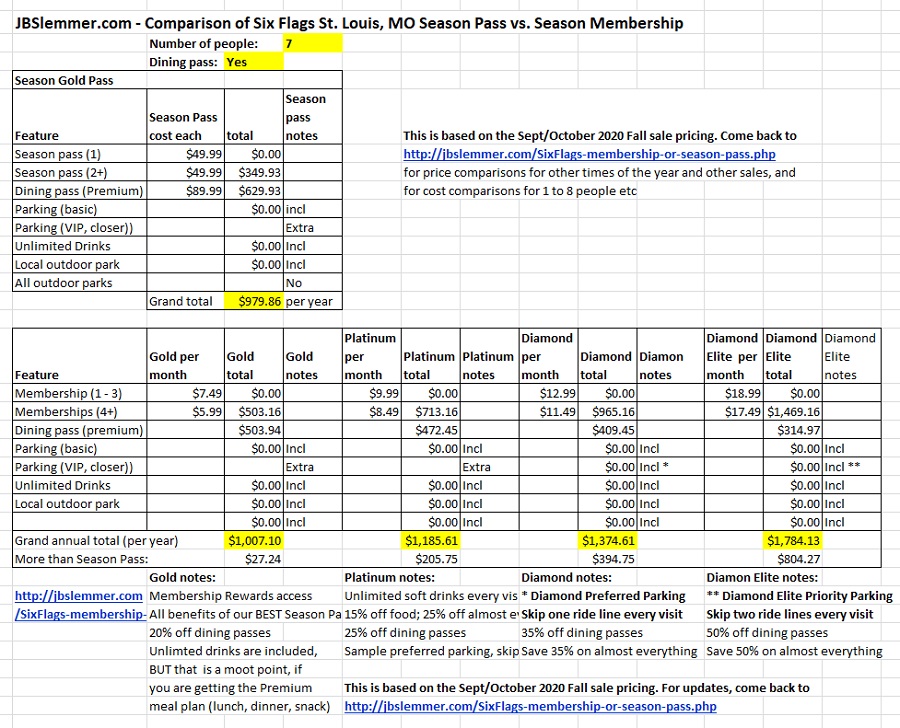Select the Dining pass (Premium) label in Season table
900x728 pixels.
(x=79, y=191)
